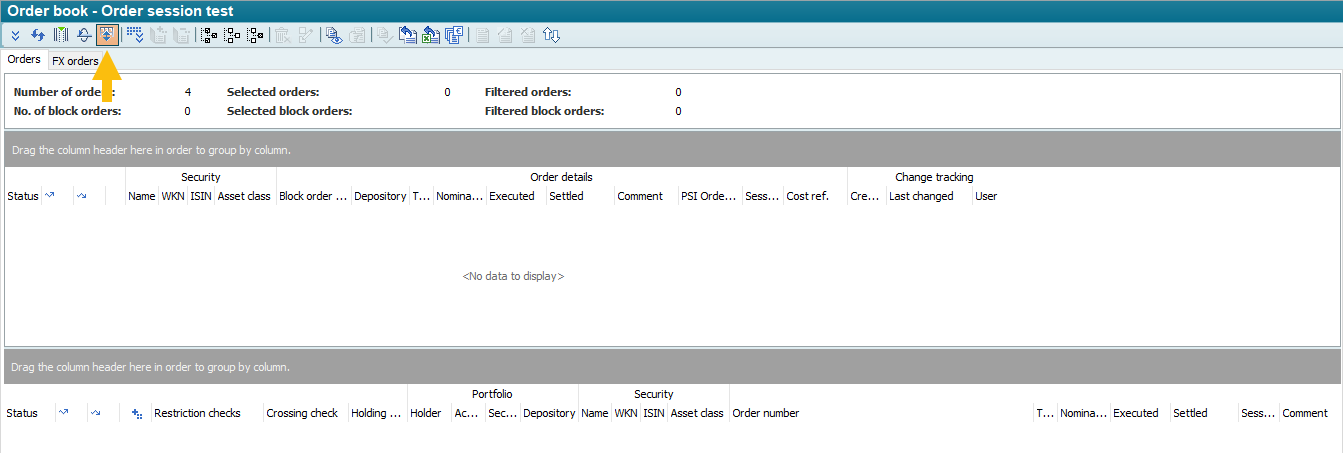
Task: Click the crossed-out circular arrow toolbar icon
Action: pyautogui.click(x=84, y=35)
